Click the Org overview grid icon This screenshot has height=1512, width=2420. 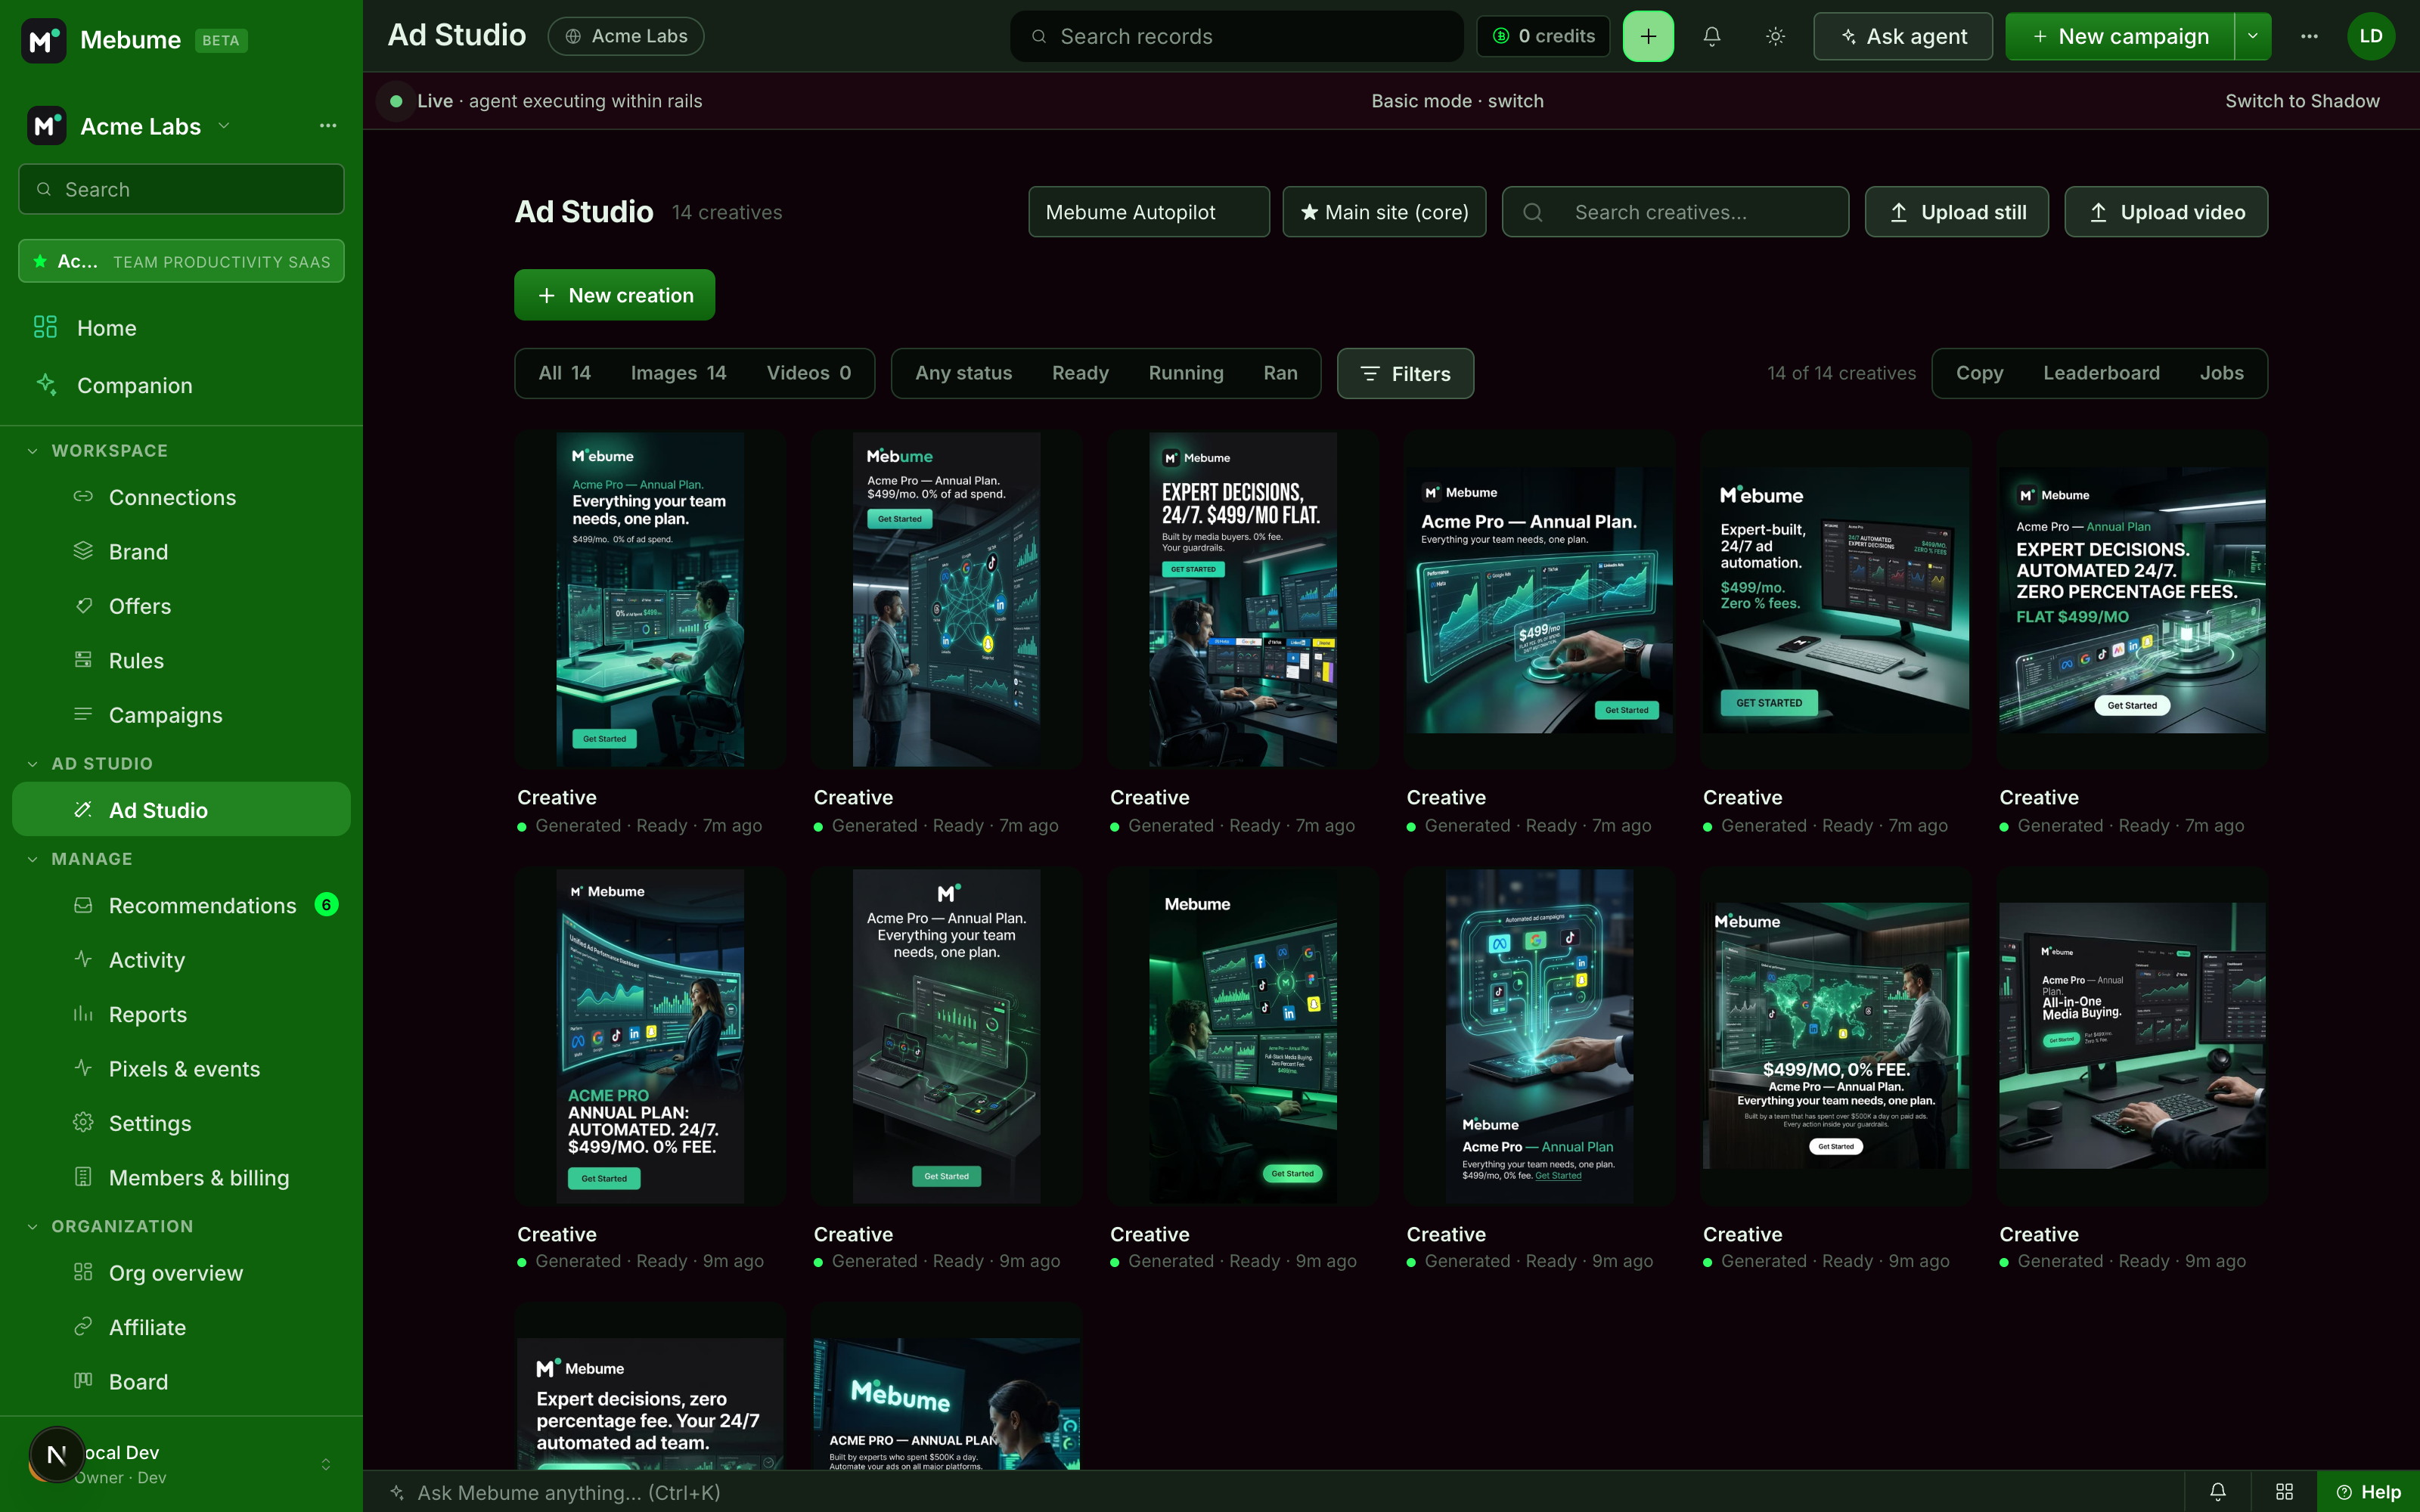tap(83, 1272)
